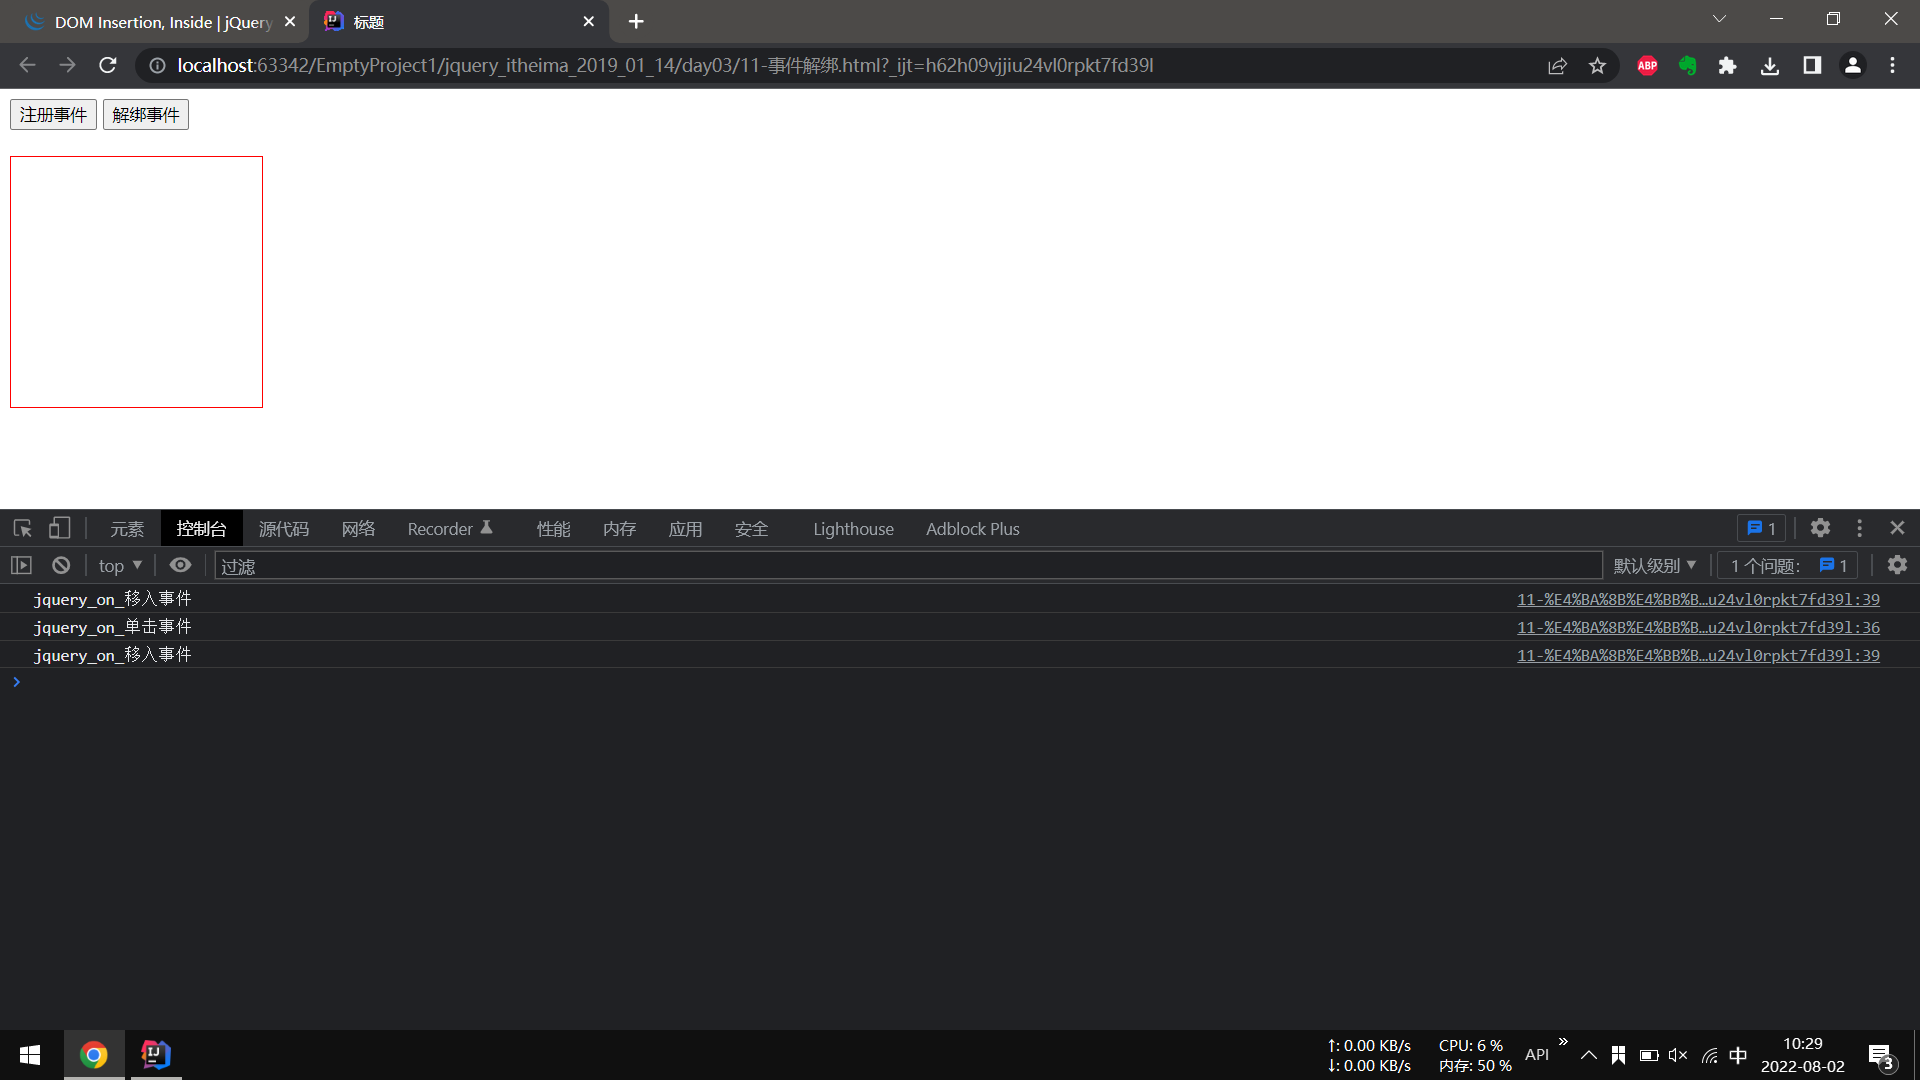
Task: Close the 标题 tab
Action: pos(589,21)
